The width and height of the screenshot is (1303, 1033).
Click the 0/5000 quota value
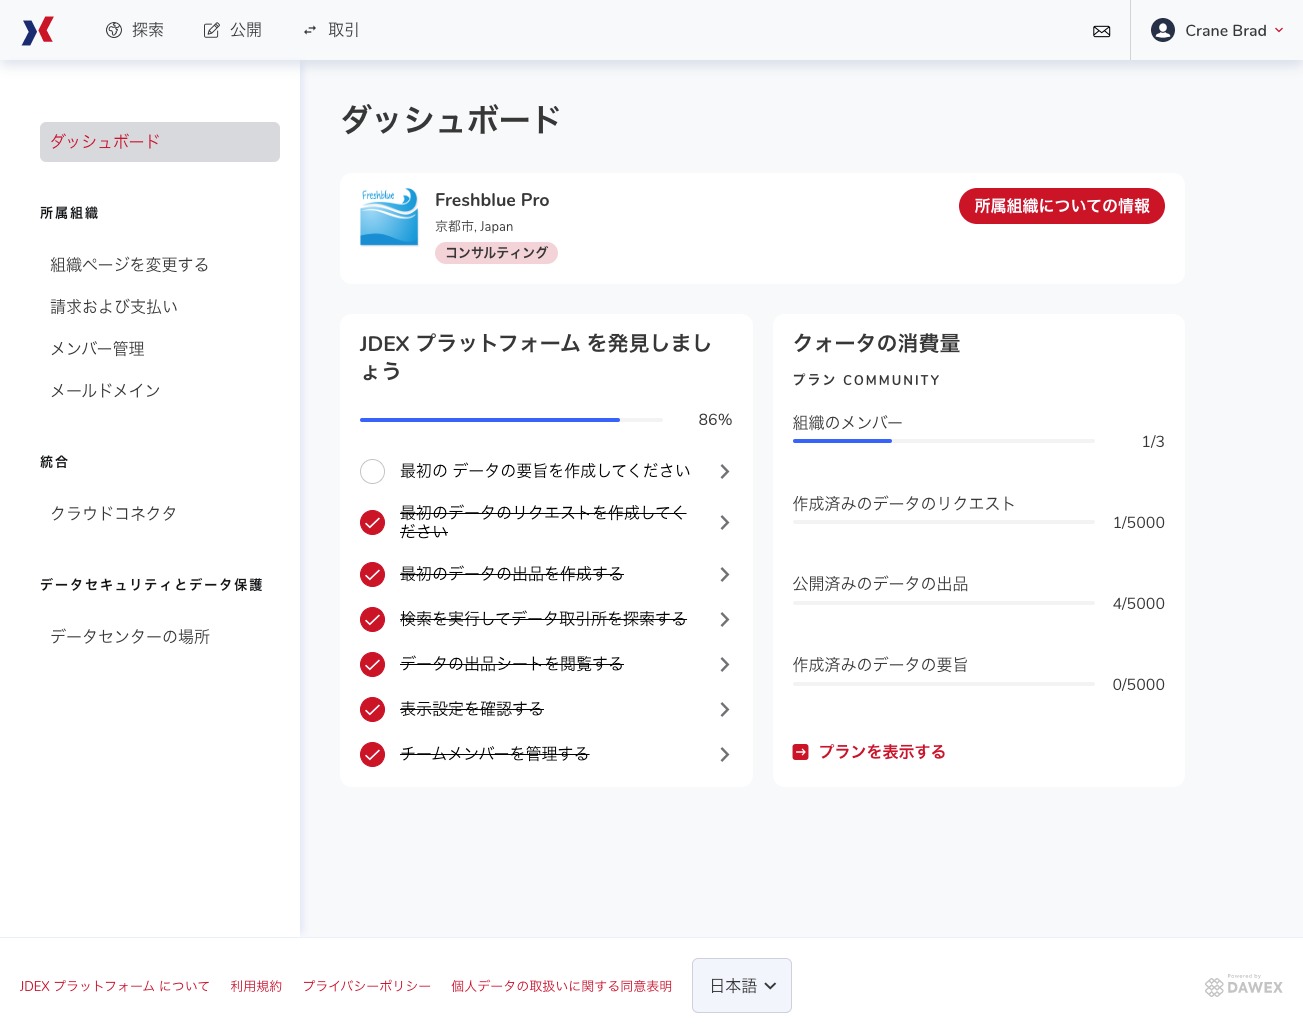pos(1139,685)
